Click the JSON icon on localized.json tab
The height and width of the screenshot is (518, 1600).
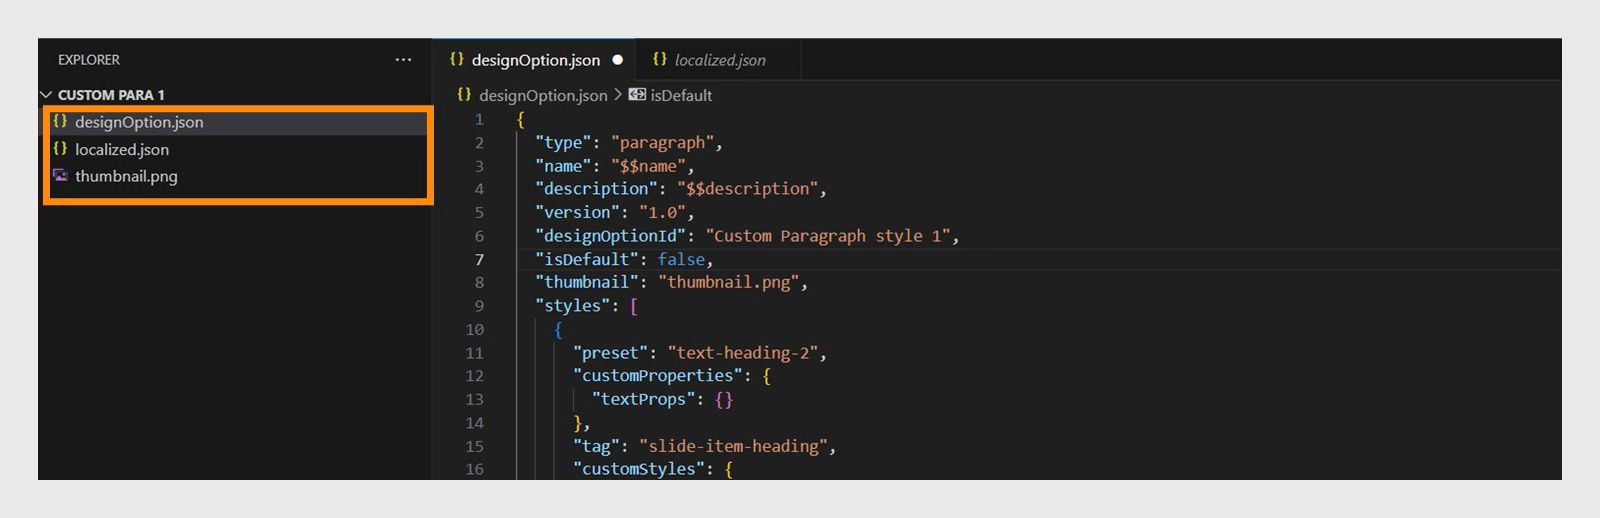point(659,59)
